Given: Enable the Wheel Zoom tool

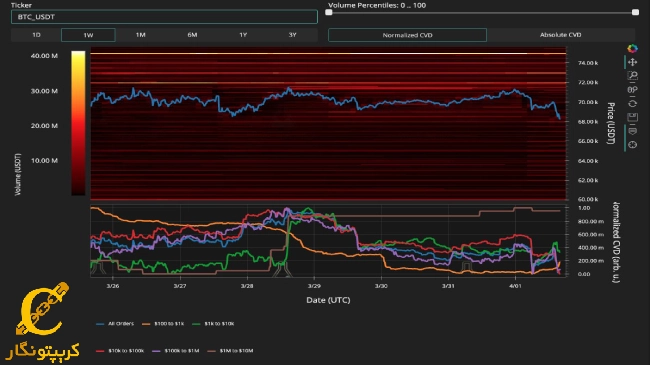Looking at the screenshot, I should point(632,90).
